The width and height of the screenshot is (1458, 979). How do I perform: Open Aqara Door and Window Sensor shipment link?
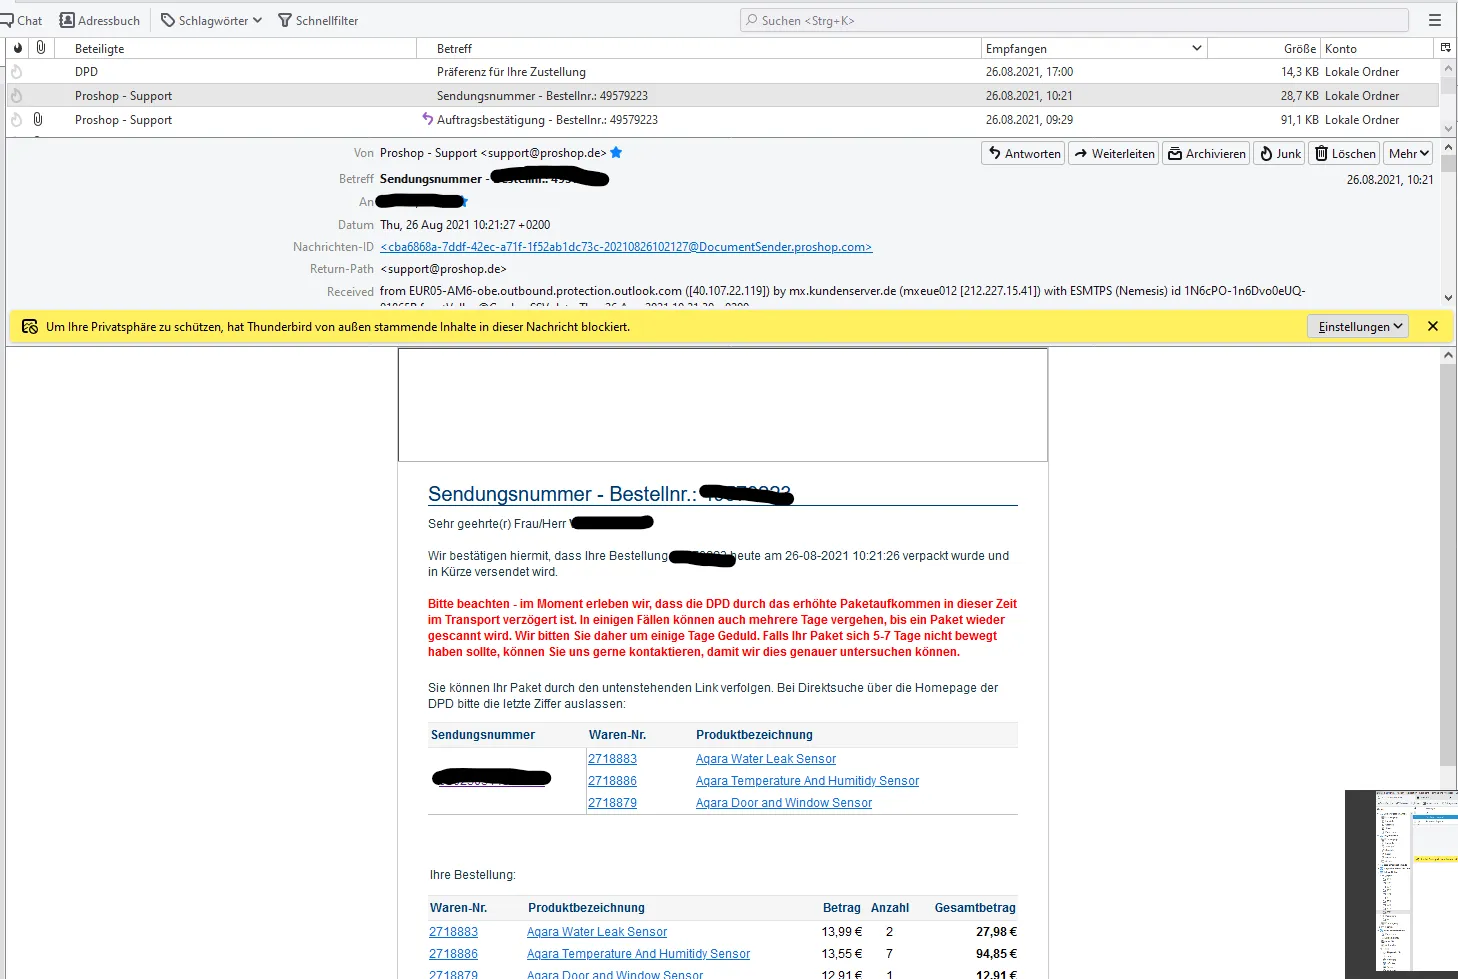784,803
